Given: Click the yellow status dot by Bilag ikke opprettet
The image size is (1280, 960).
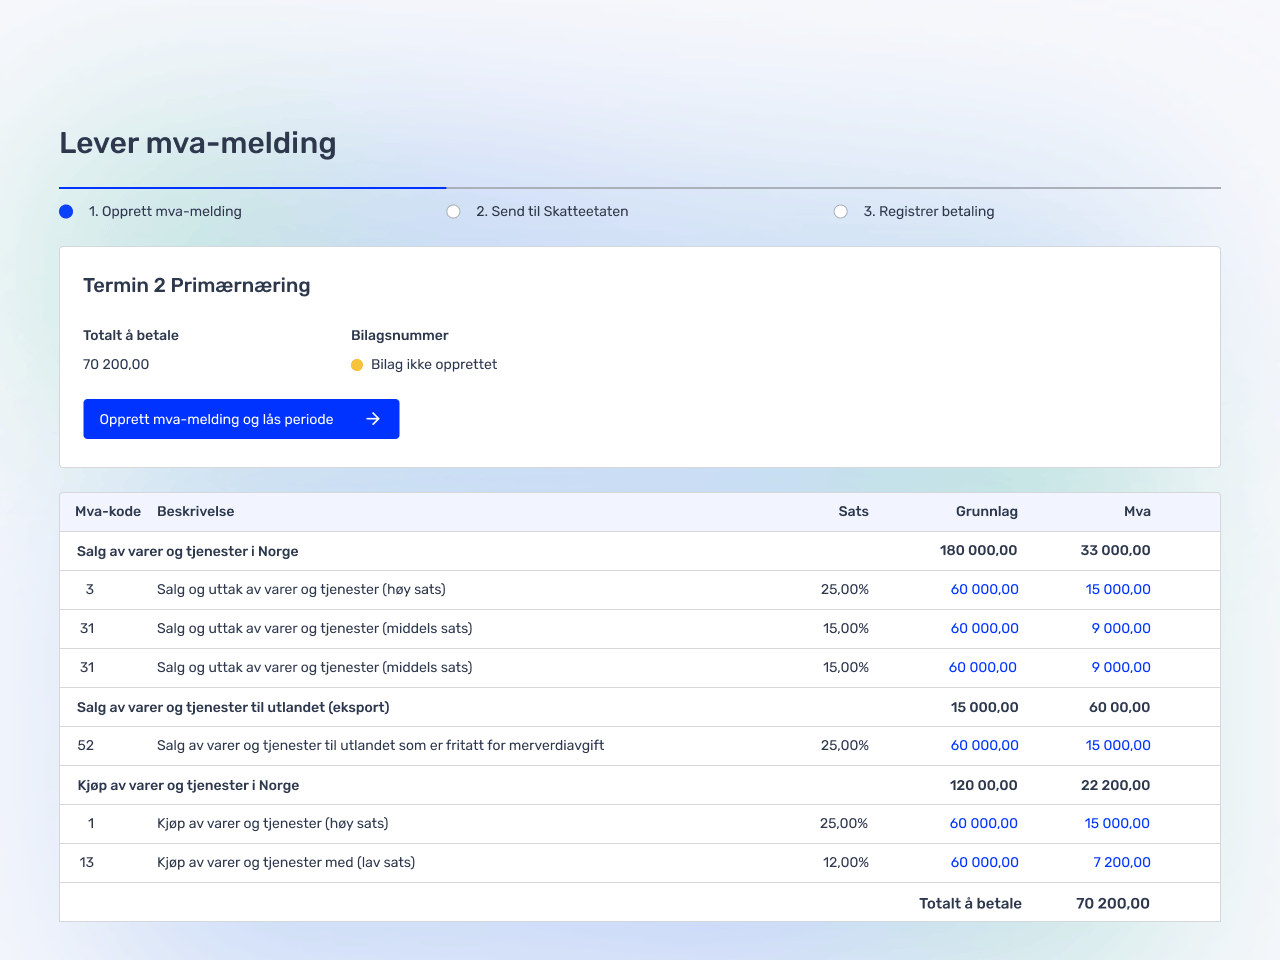Looking at the screenshot, I should pos(357,365).
